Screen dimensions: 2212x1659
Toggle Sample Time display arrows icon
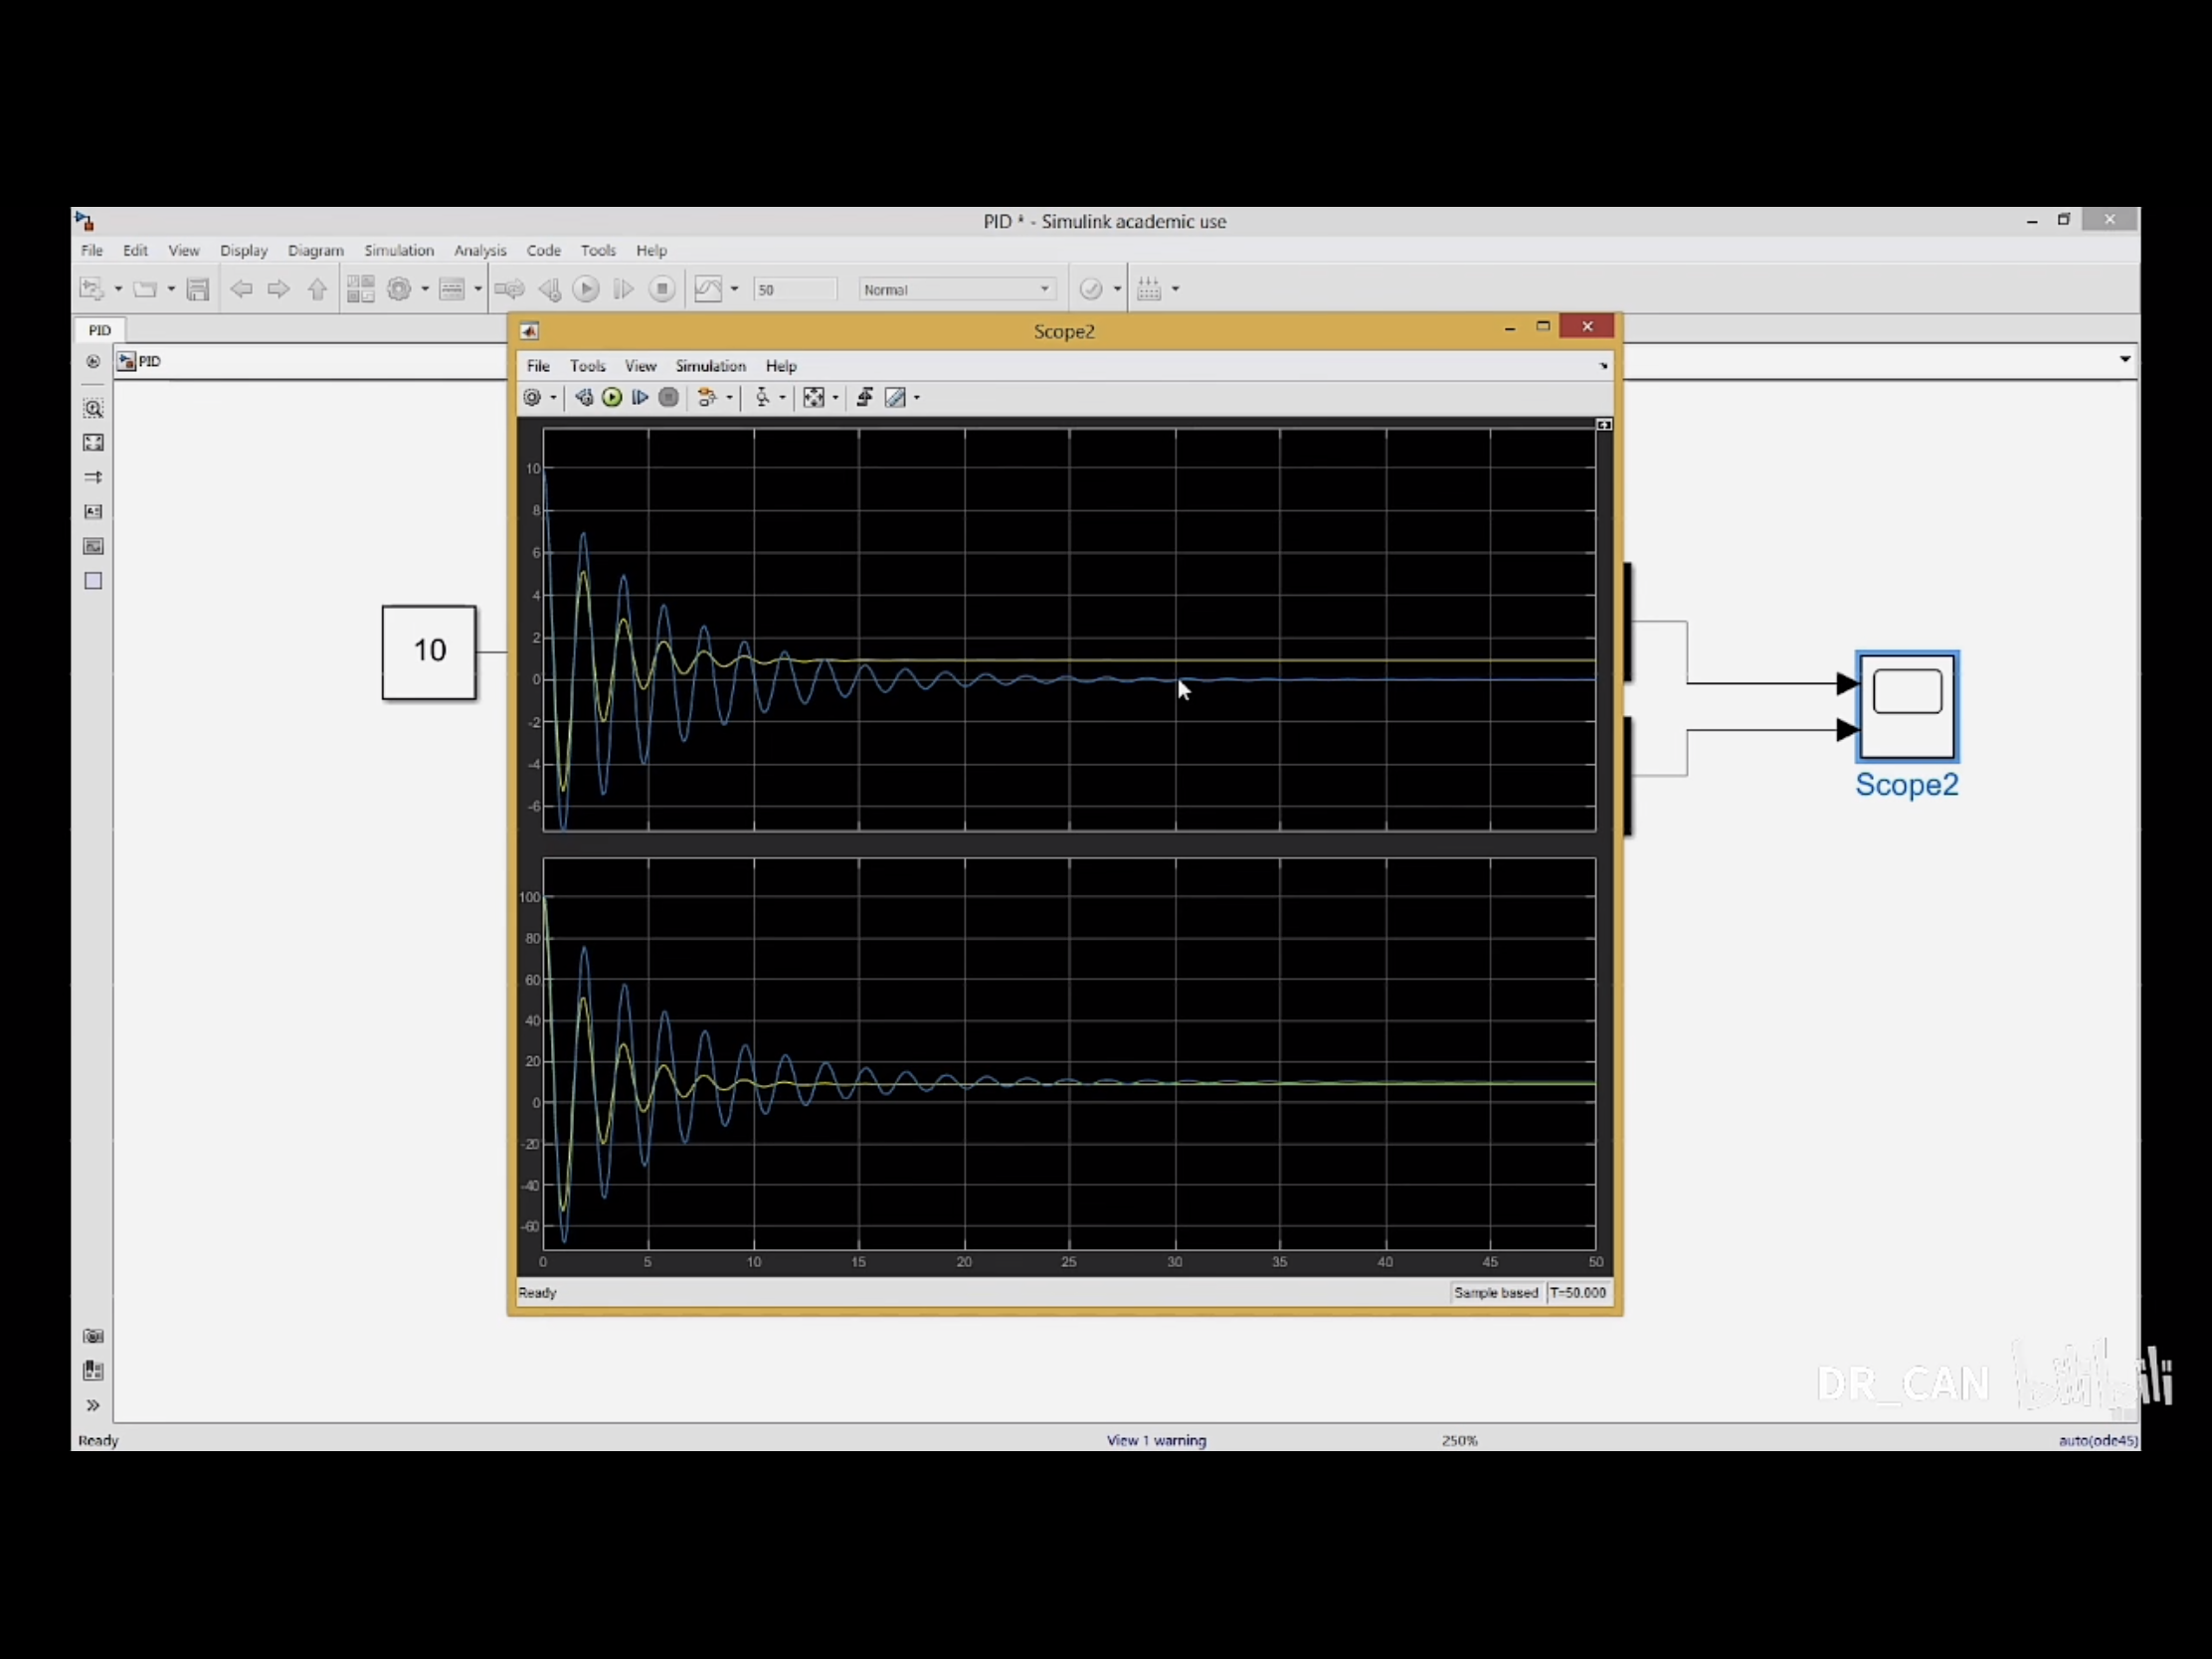point(93,477)
